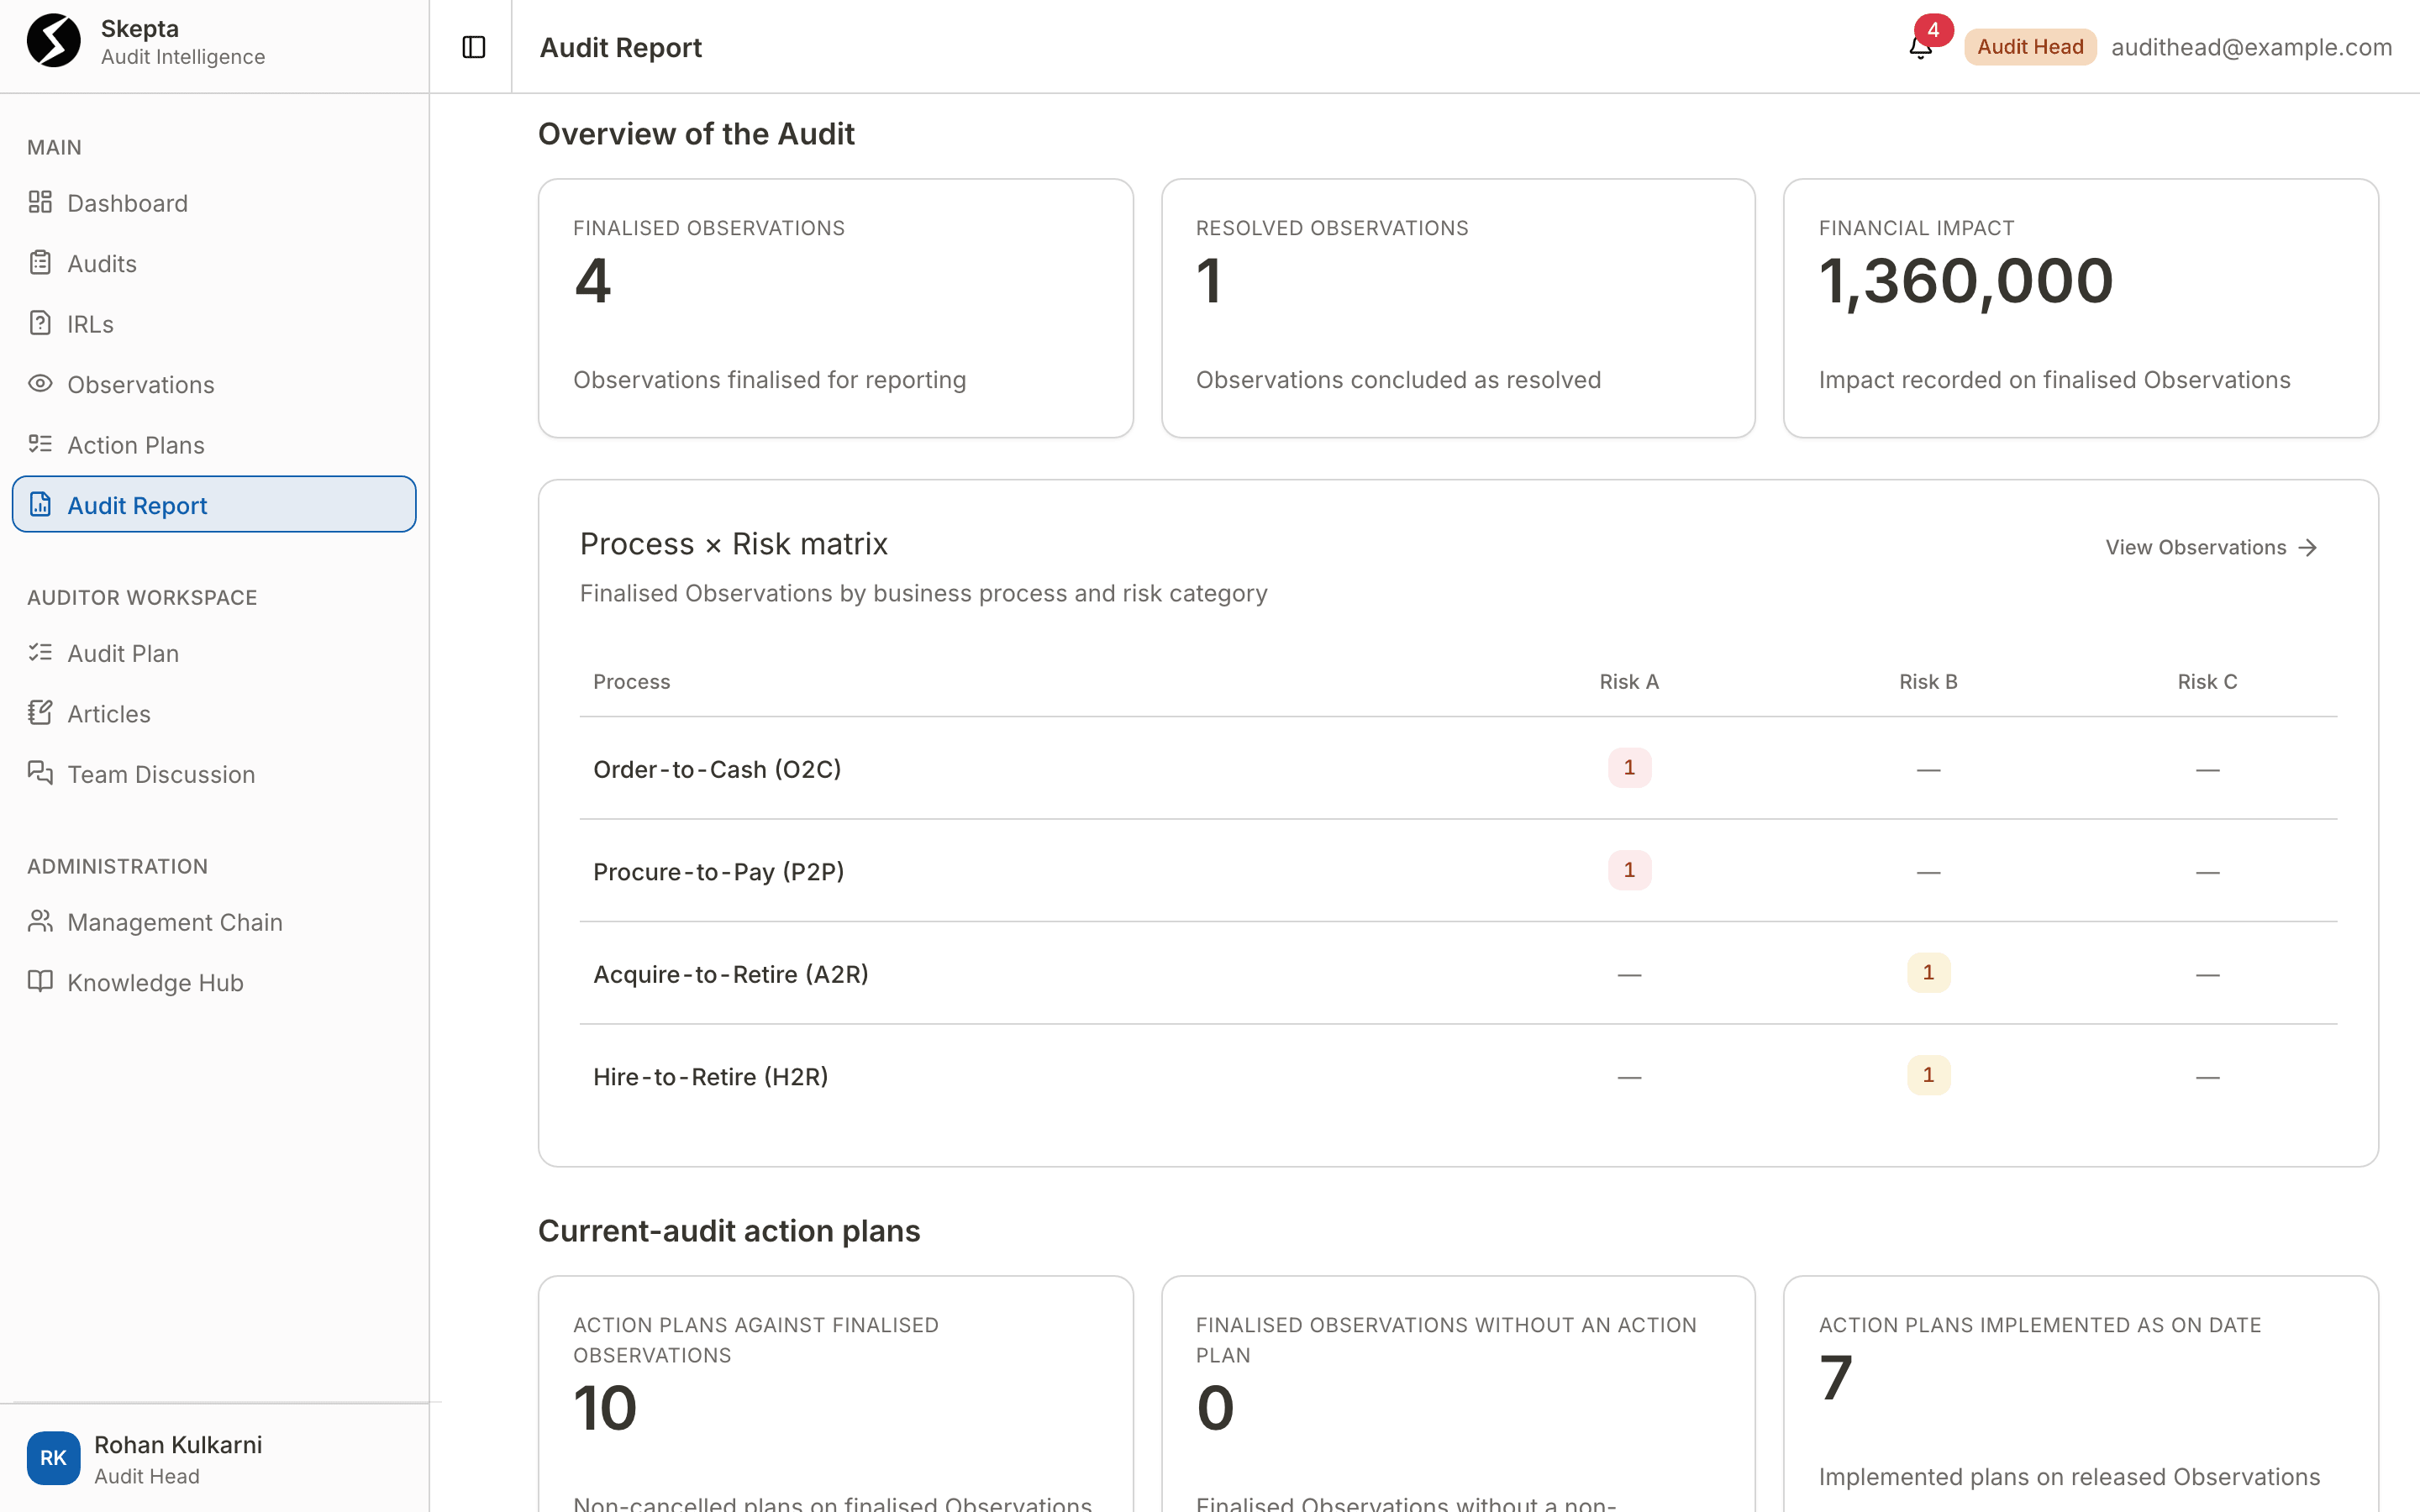This screenshot has height=1512, width=2420.
Task: Click the Observations eye icon
Action: pyautogui.click(x=40, y=384)
